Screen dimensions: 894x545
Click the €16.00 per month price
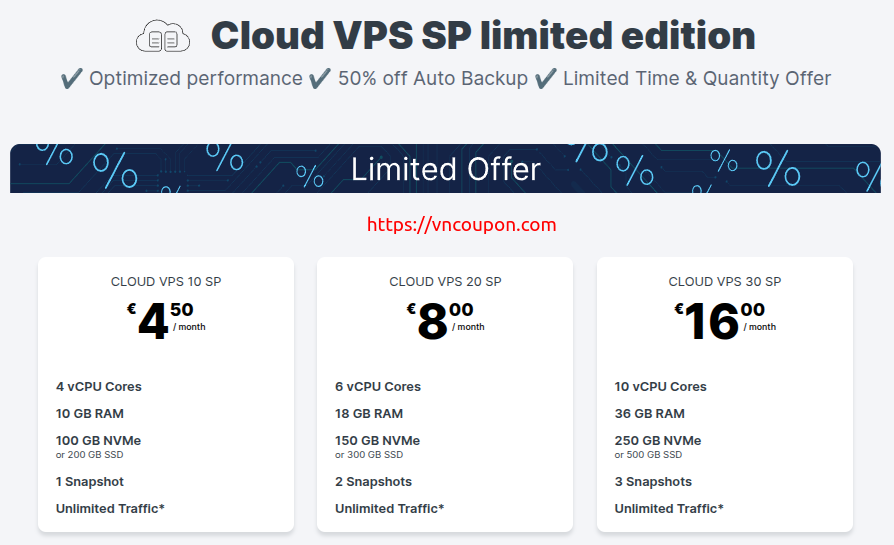(724, 321)
